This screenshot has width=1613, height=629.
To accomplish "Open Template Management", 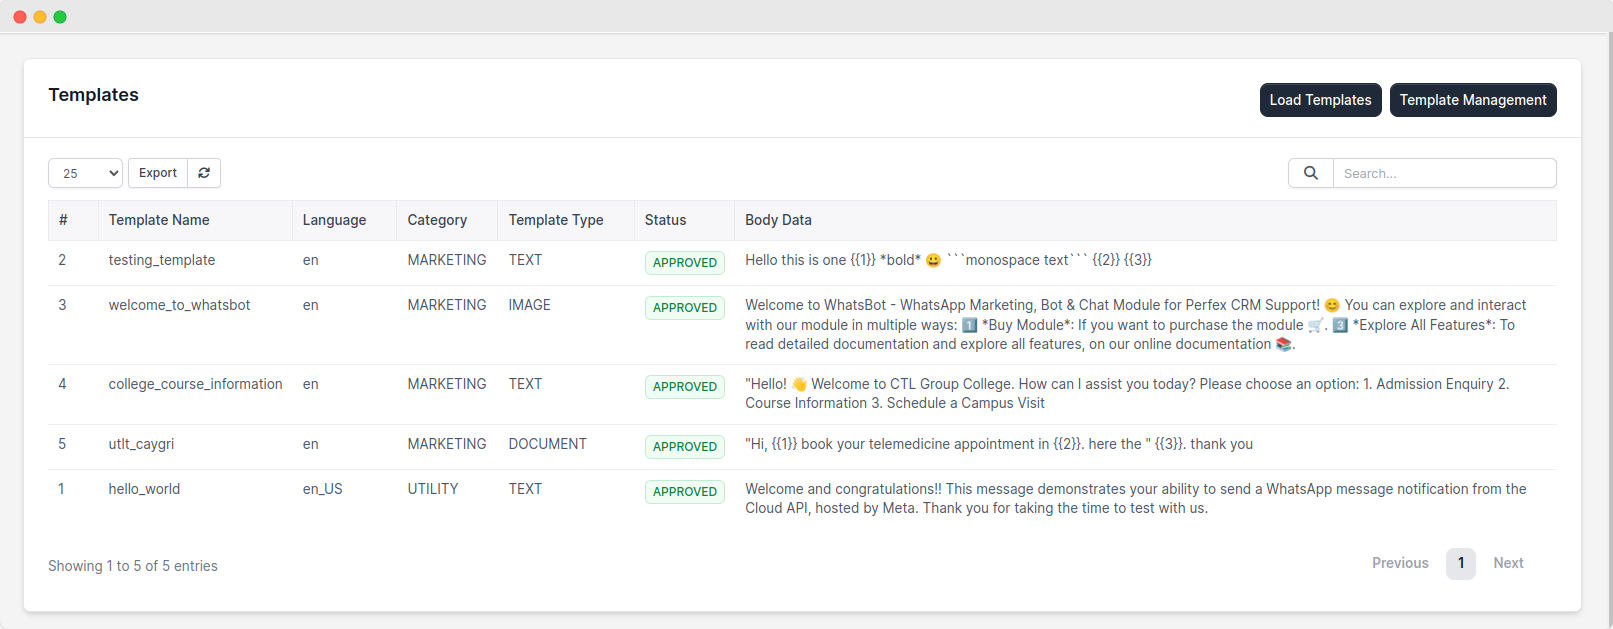I will tap(1472, 100).
